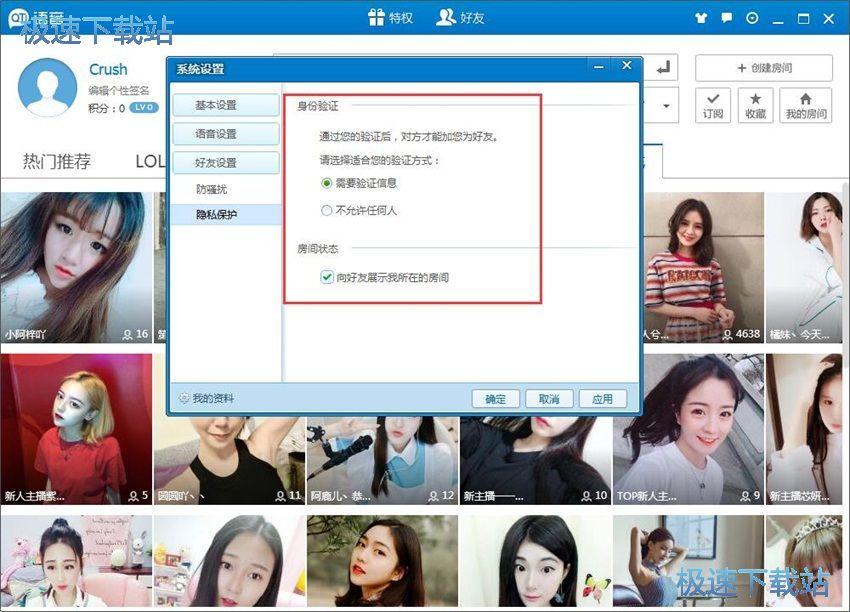Open the message bubble icon in title bar
The height and width of the screenshot is (612, 850).
[x=726, y=18]
